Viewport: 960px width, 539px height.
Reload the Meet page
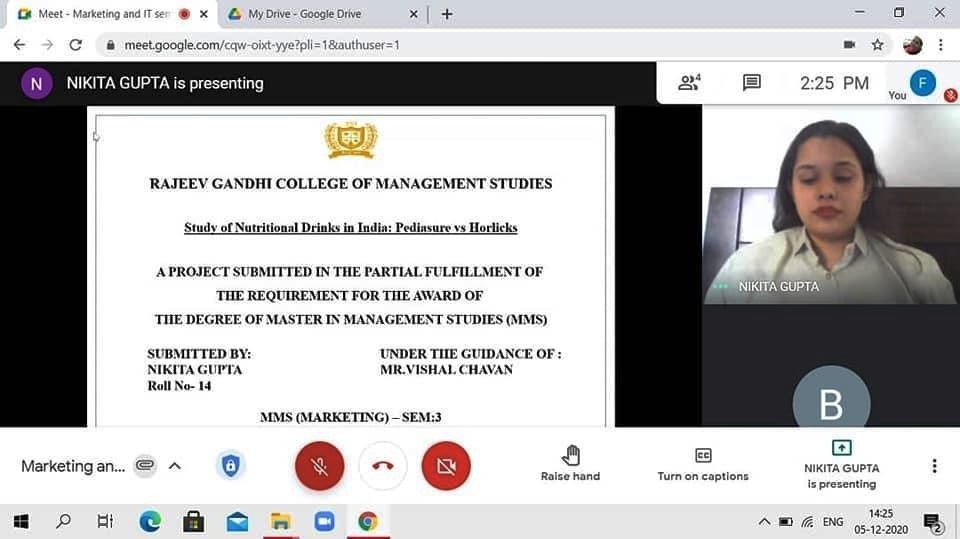tap(75, 45)
